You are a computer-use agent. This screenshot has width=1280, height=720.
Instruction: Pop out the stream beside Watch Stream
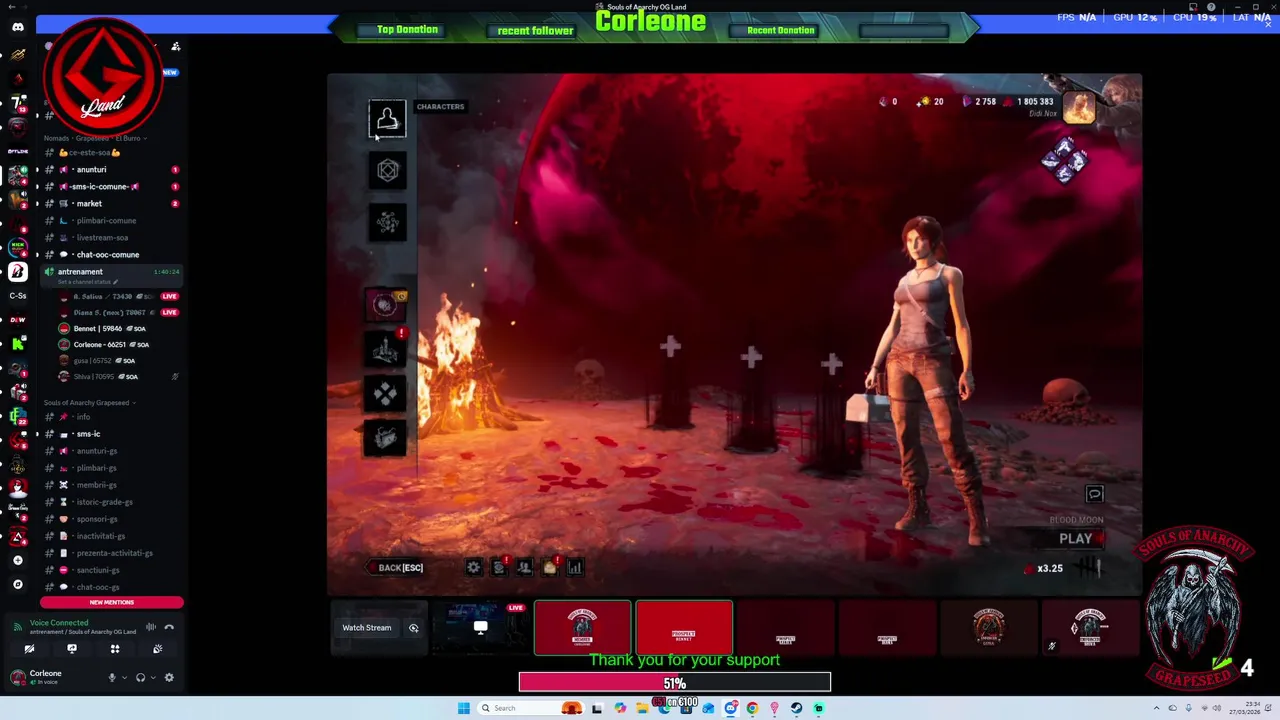click(413, 628)
